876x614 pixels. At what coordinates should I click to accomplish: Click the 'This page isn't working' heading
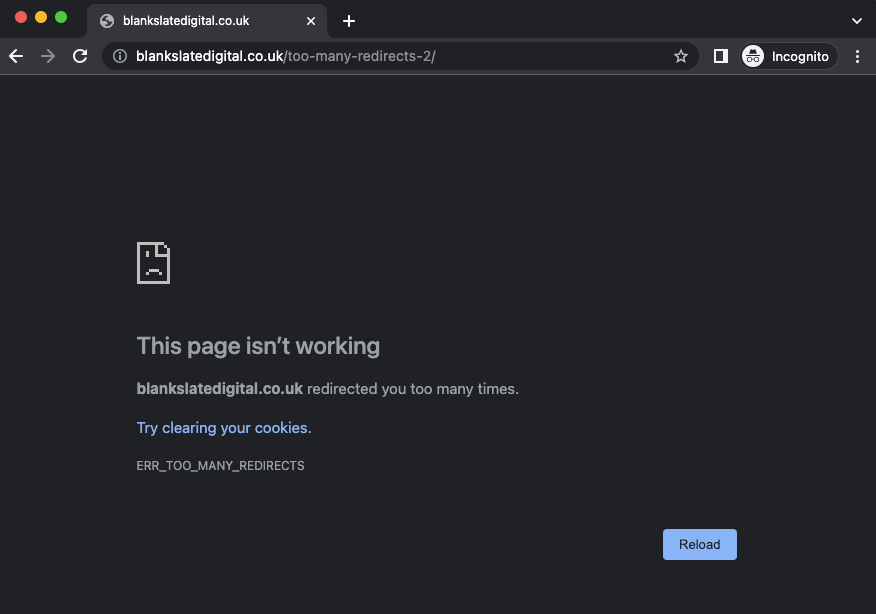click(258, 346)
